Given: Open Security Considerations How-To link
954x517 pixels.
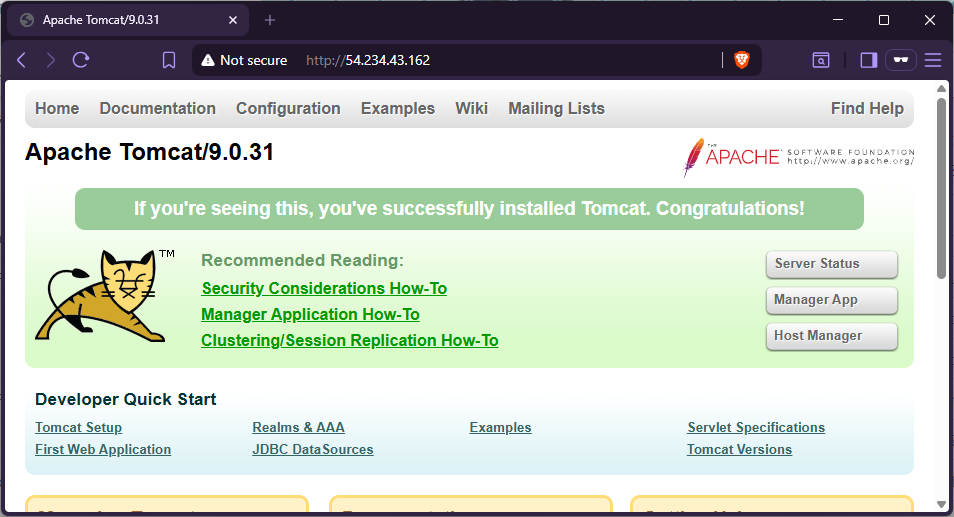Looking at the screenshot, I should [x=324, y=288].
